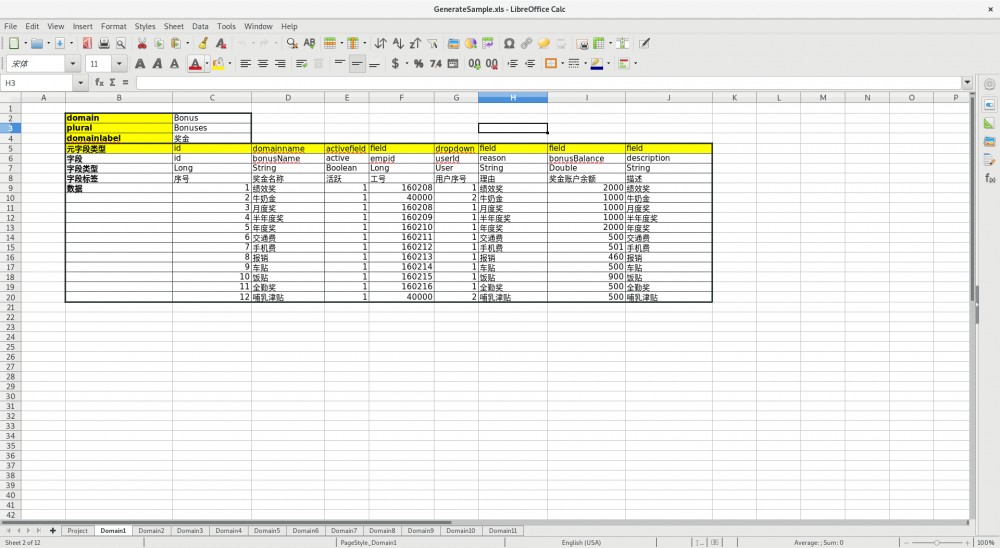
Task: Switch to the Project sheet tab
Action: coord(77,530)
